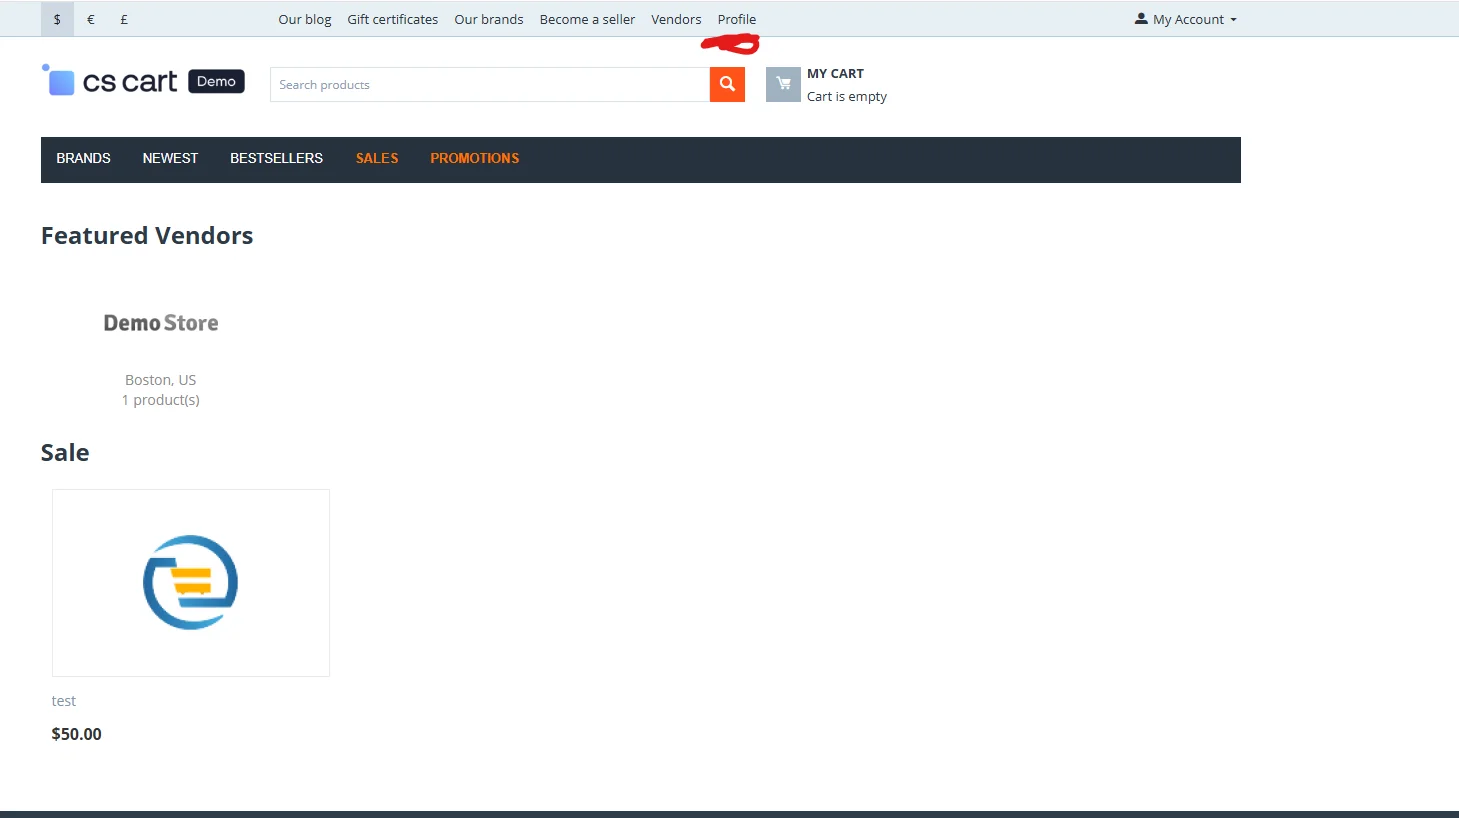Open the test product thumbnail image

tap(191, 582)
